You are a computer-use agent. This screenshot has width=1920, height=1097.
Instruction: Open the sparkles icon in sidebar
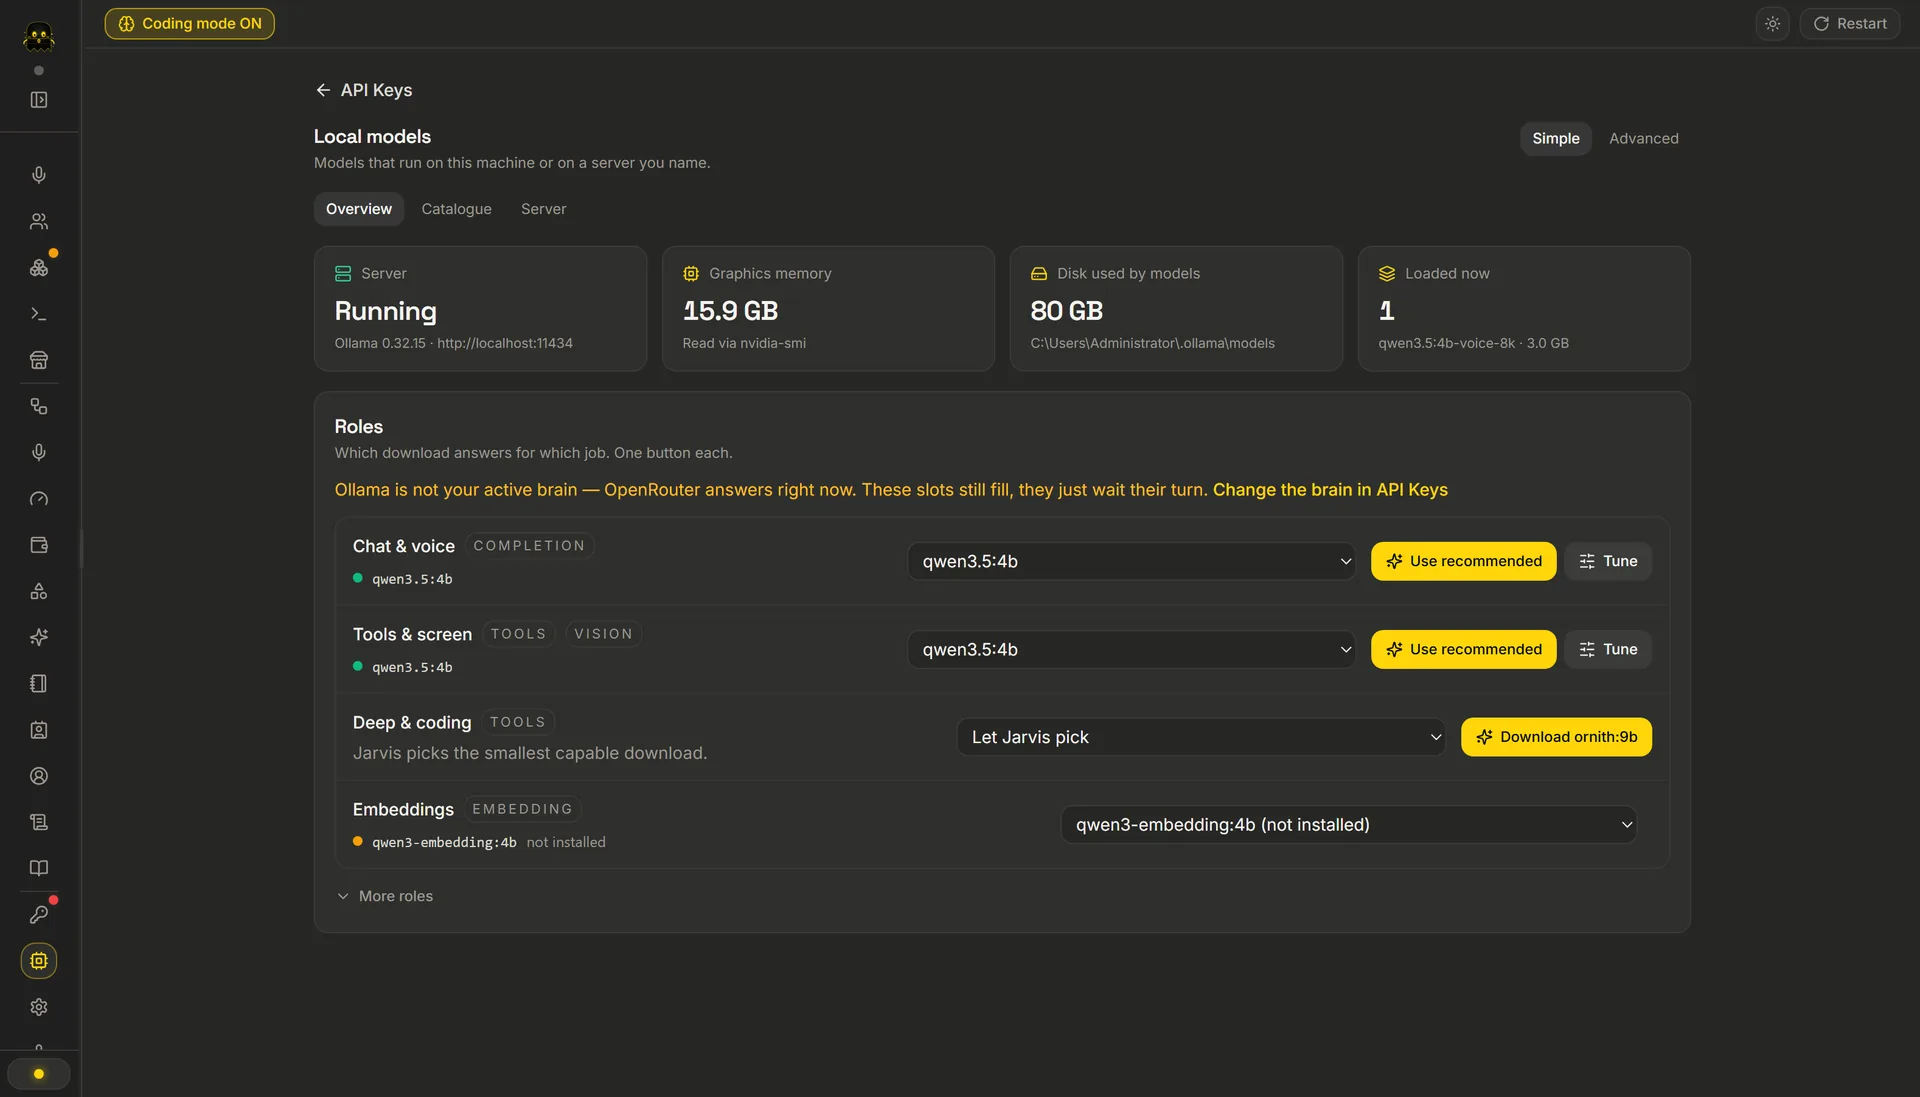[x=39, y=637]
